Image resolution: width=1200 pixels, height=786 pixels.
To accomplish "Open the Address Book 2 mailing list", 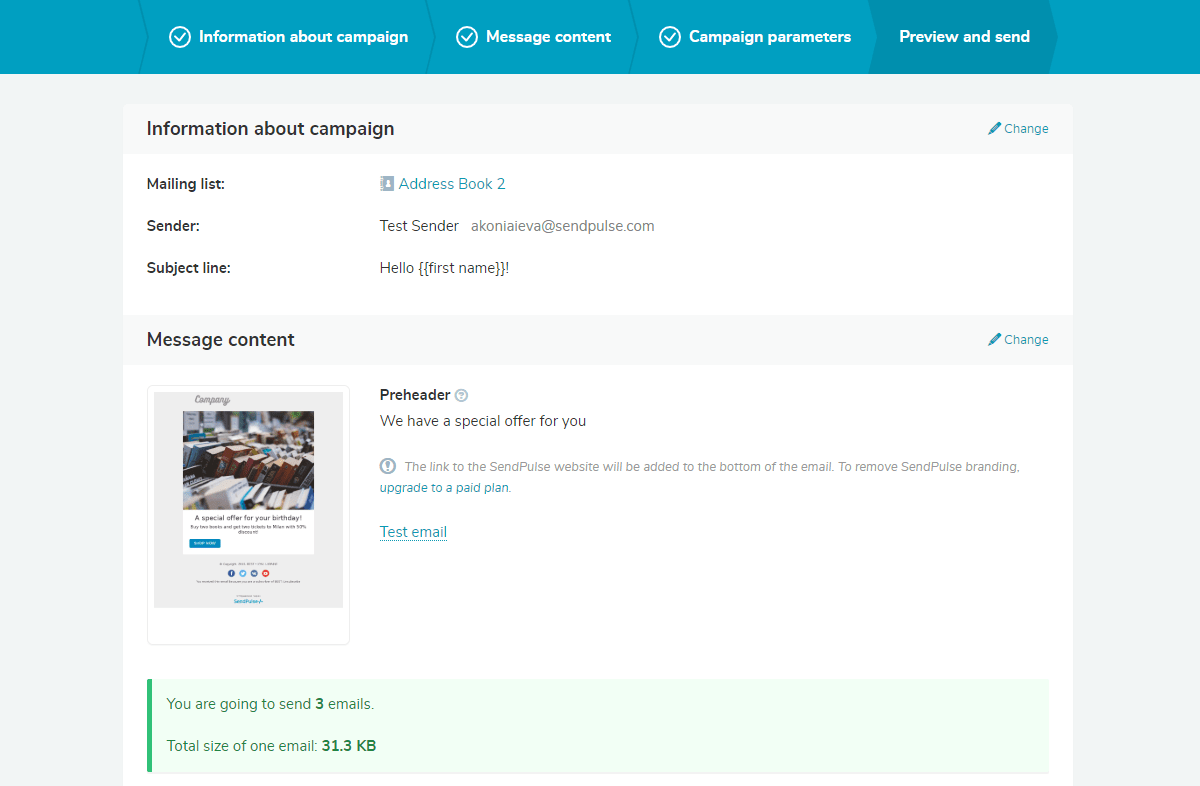I will pyautogui.click(x=452, y=184).
